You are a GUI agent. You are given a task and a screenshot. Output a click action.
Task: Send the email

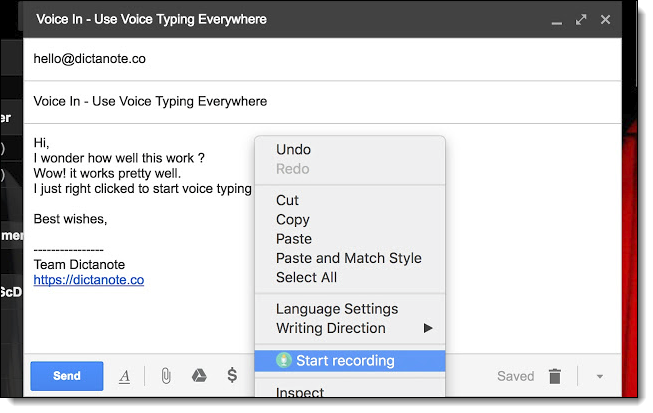coord(67,376)
